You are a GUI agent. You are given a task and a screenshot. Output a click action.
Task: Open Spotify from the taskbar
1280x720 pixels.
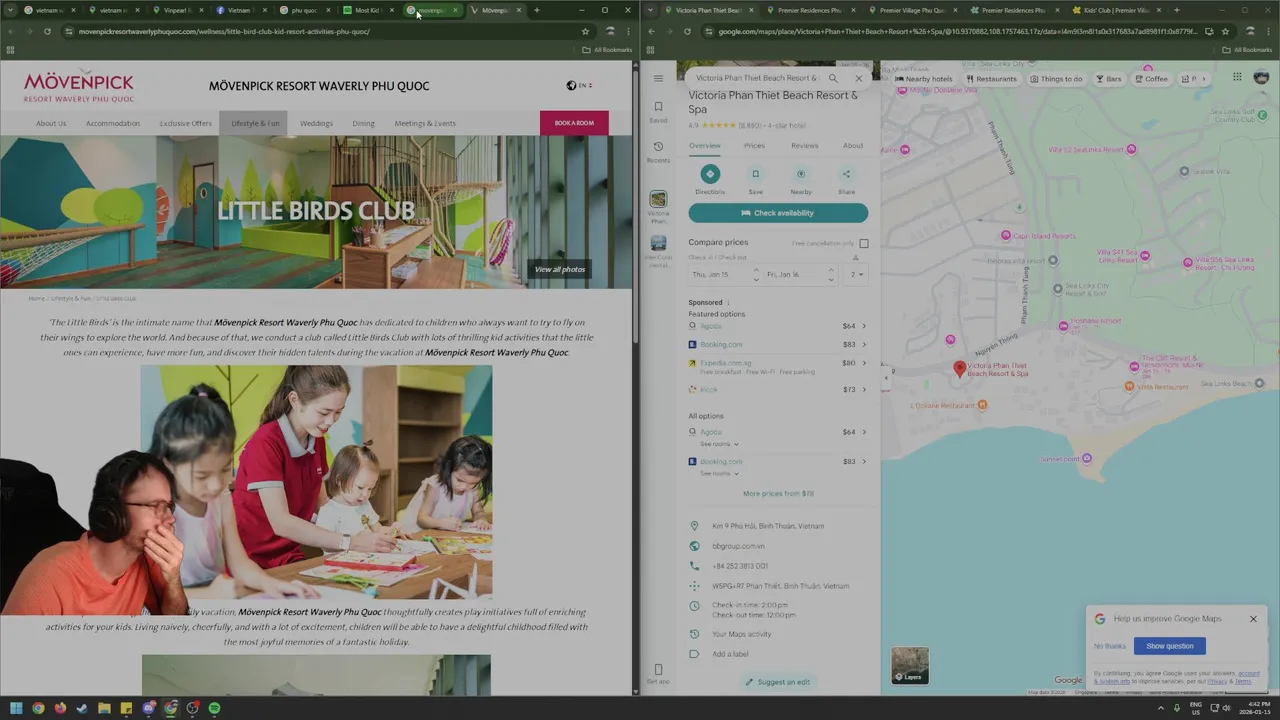click(x=214, y=708)
